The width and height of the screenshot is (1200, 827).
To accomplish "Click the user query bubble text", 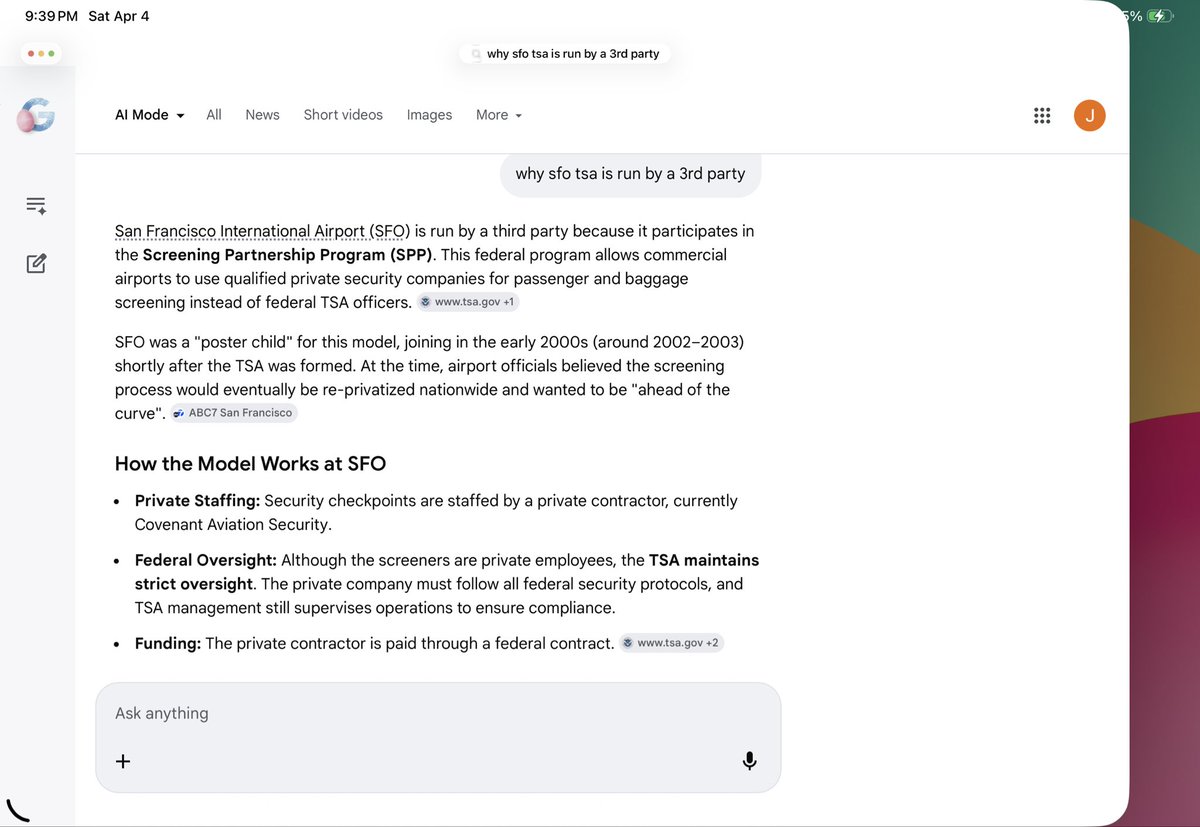I will [x=630, y=174].
